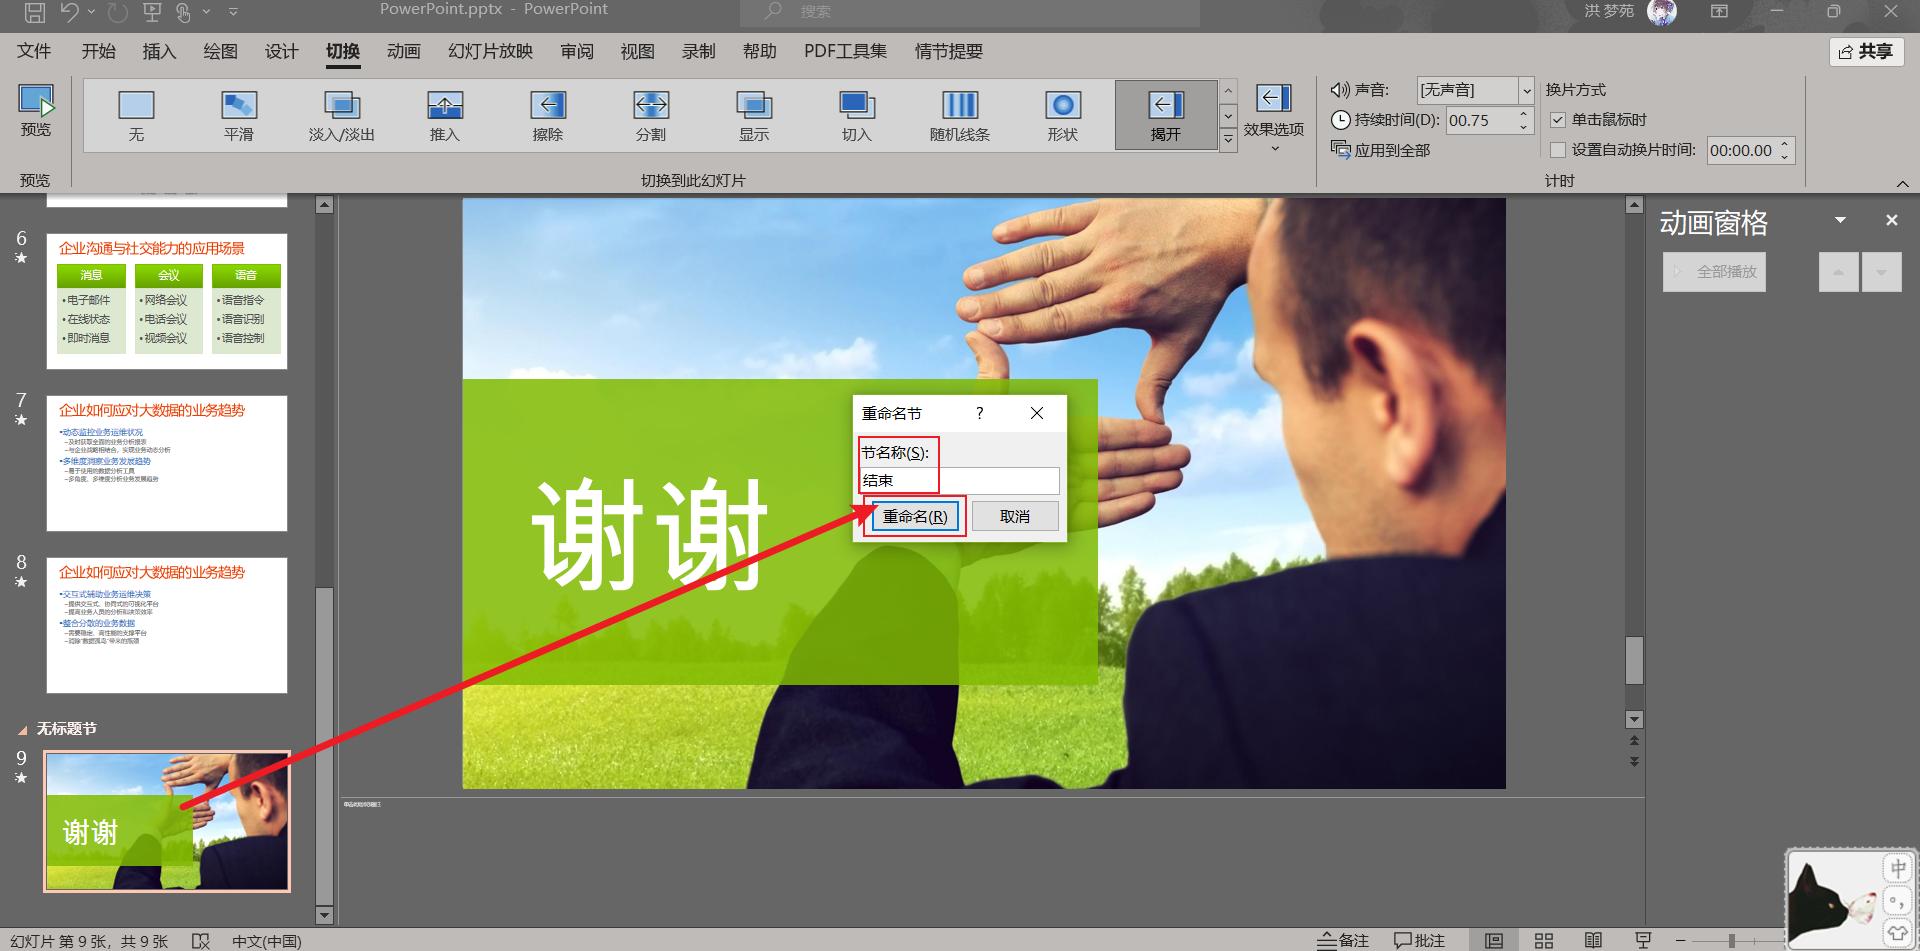Open the 声音 sound dropdown

1526,90
